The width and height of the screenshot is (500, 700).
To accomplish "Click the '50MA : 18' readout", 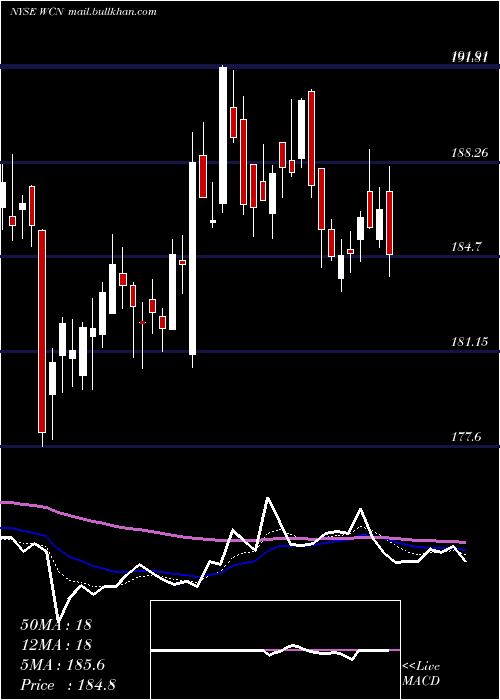I will pos(56,625).
